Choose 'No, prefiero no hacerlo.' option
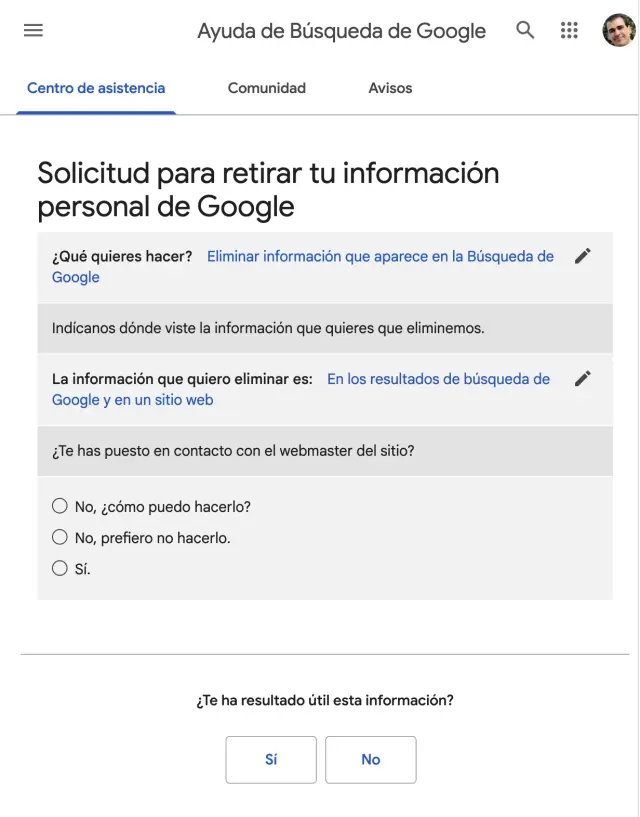This screenshot has height=817, width=640. pos(60,537)
